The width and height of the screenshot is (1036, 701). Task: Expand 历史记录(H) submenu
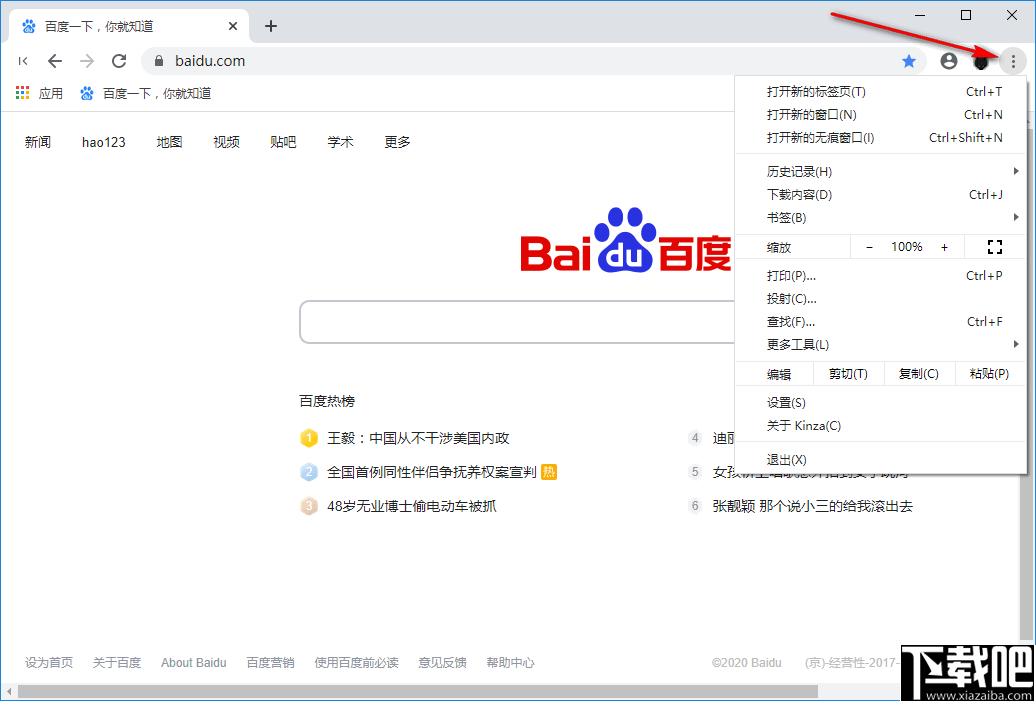(x=881, y=172)
